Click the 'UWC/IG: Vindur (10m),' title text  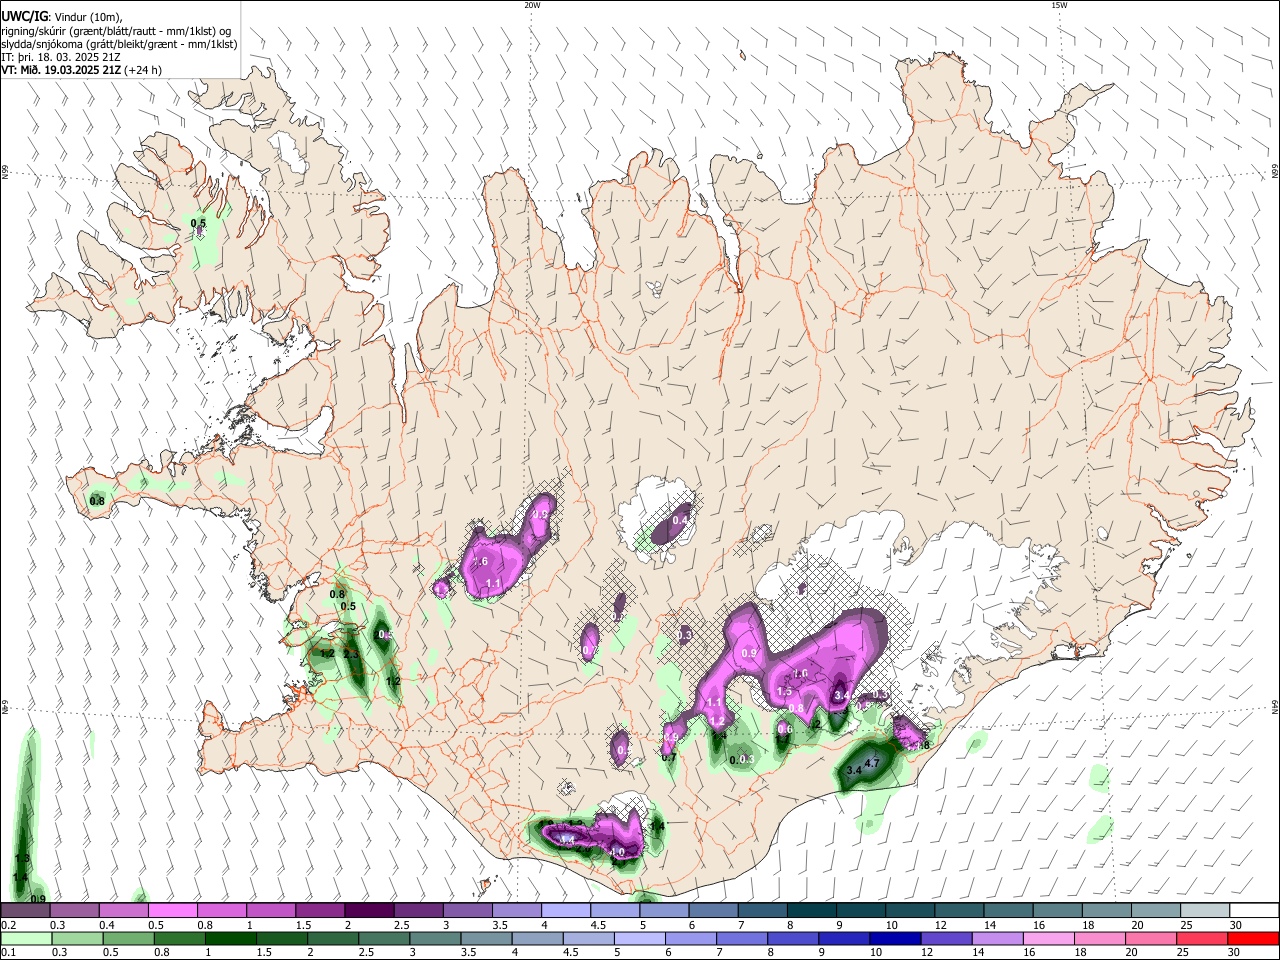click(61, 16)
